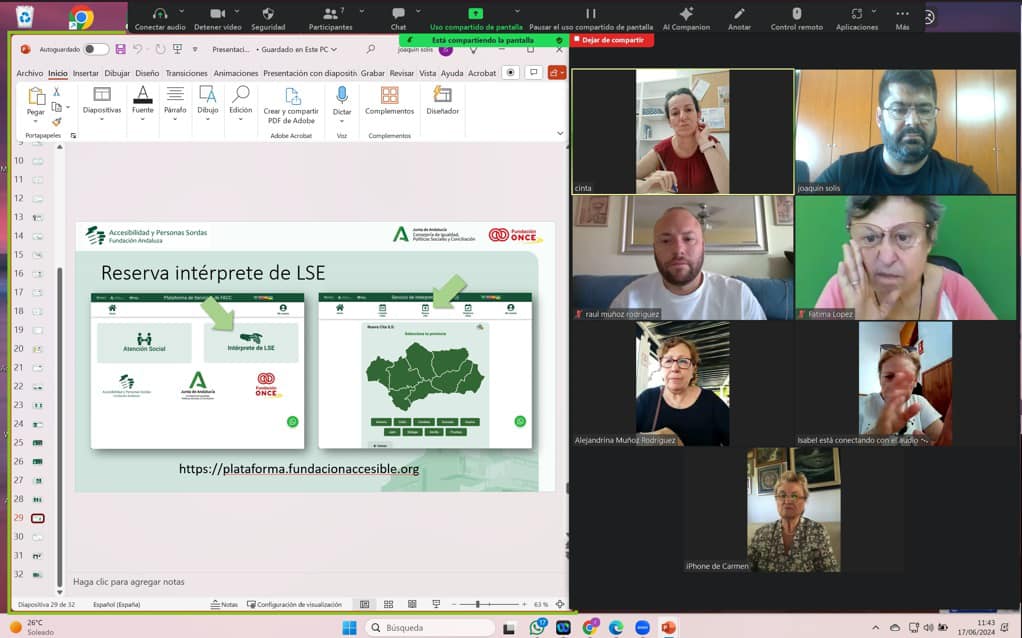Viewport: 1022px width, 638px height.
Task: Expand the Conectar audio options arrow
Action: [x=181, y=11]
